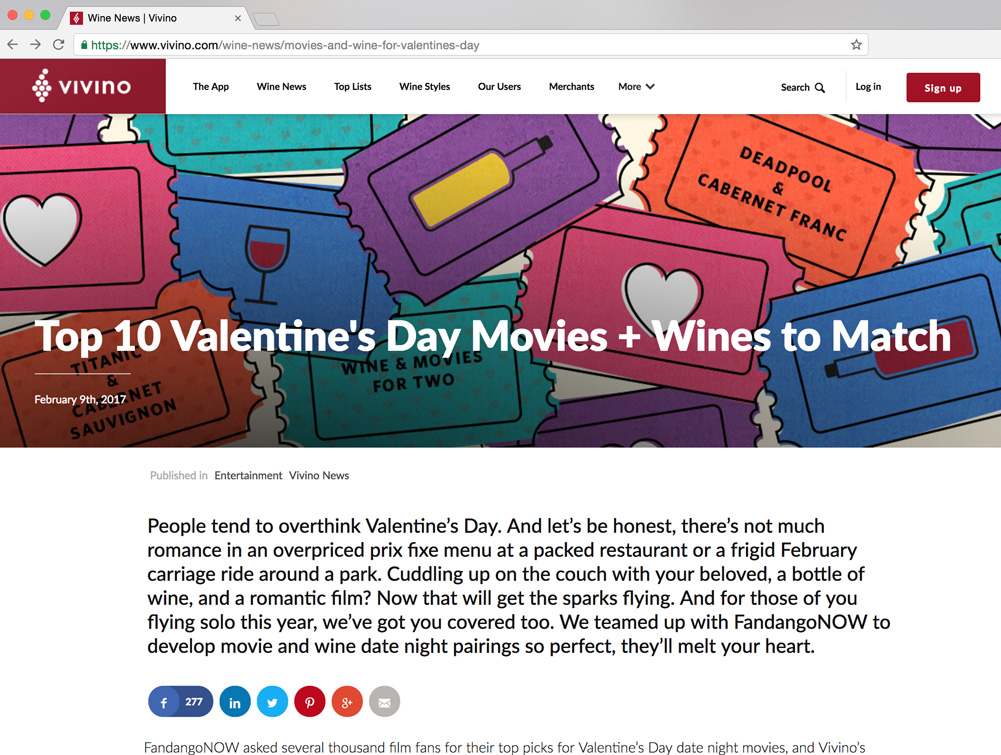
Task: Click the 'Published in' label
Action: pos(179,475)
